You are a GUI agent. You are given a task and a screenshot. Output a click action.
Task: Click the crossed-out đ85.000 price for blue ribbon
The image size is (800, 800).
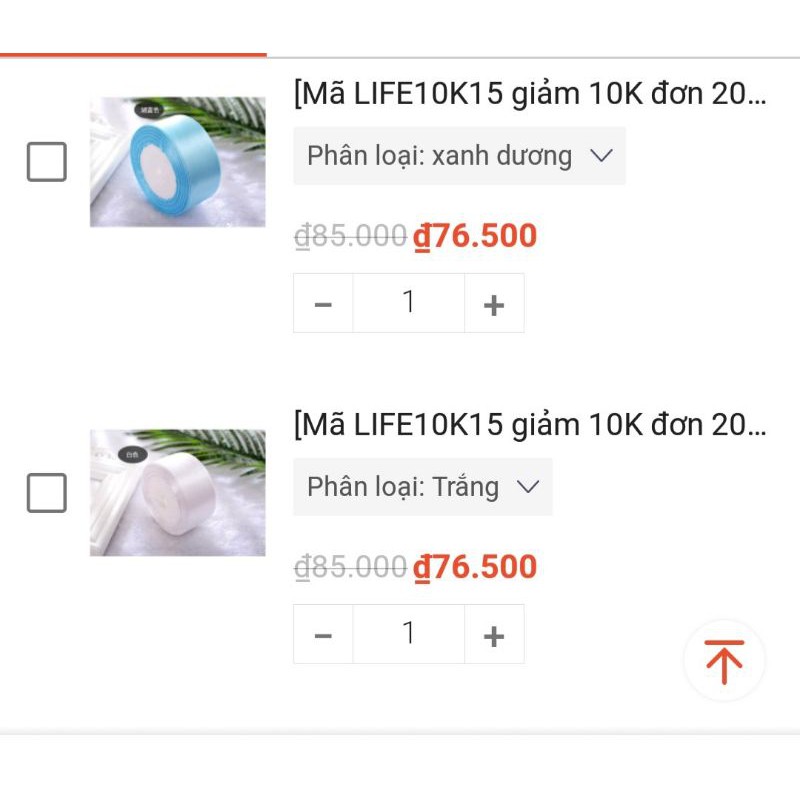coord(350,236)
